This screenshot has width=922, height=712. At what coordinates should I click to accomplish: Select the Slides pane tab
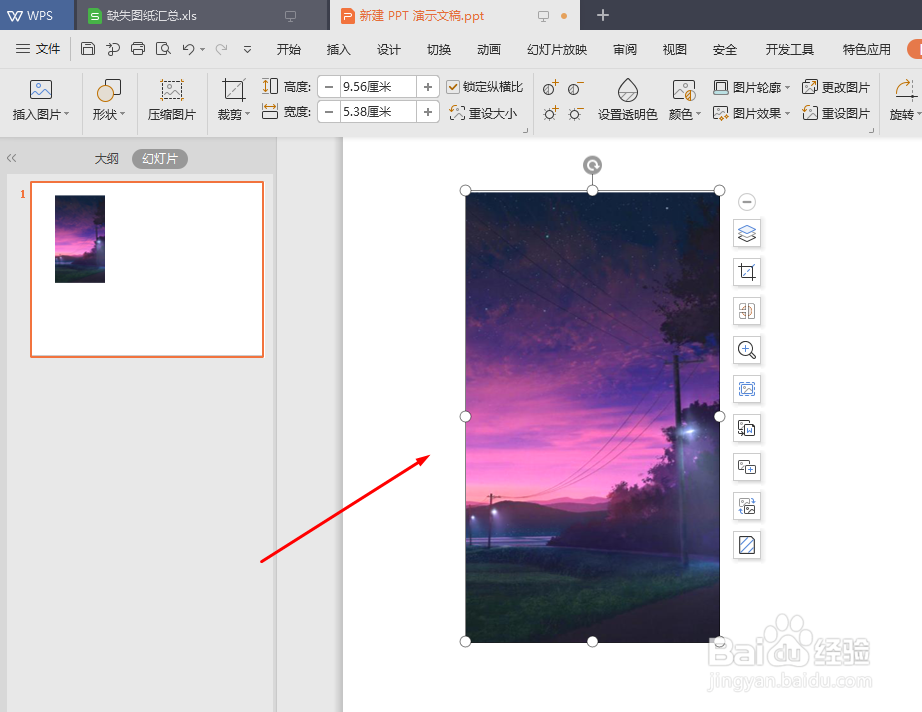pos(160,159)
